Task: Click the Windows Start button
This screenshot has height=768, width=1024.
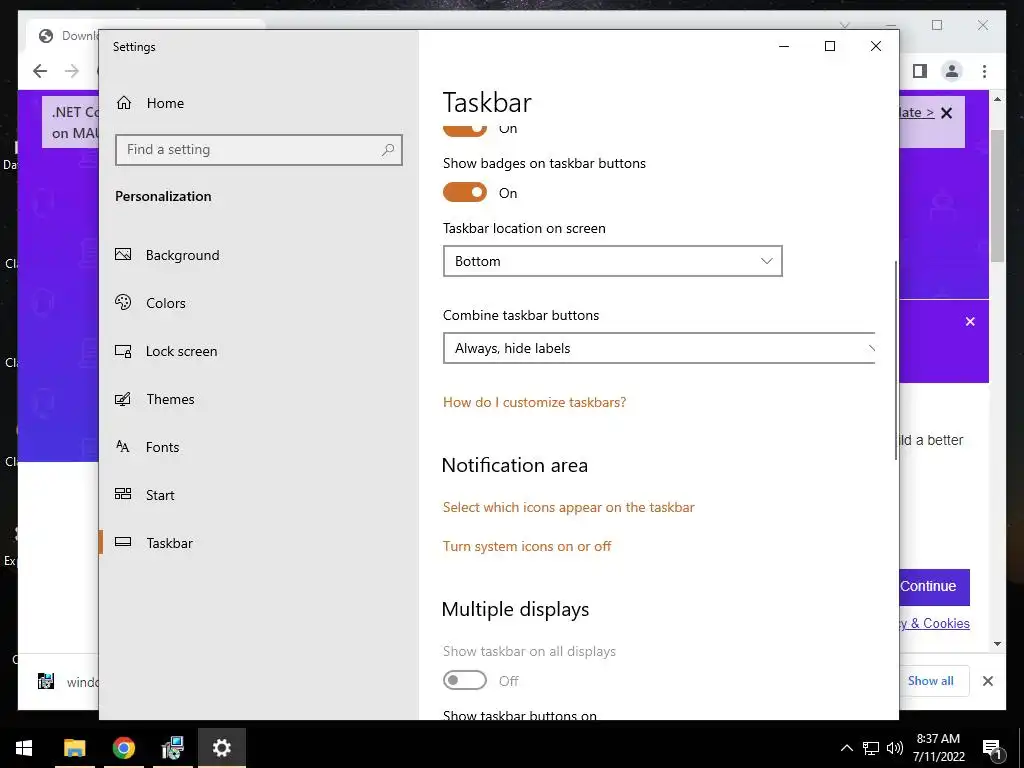Action: click(24, 748)
